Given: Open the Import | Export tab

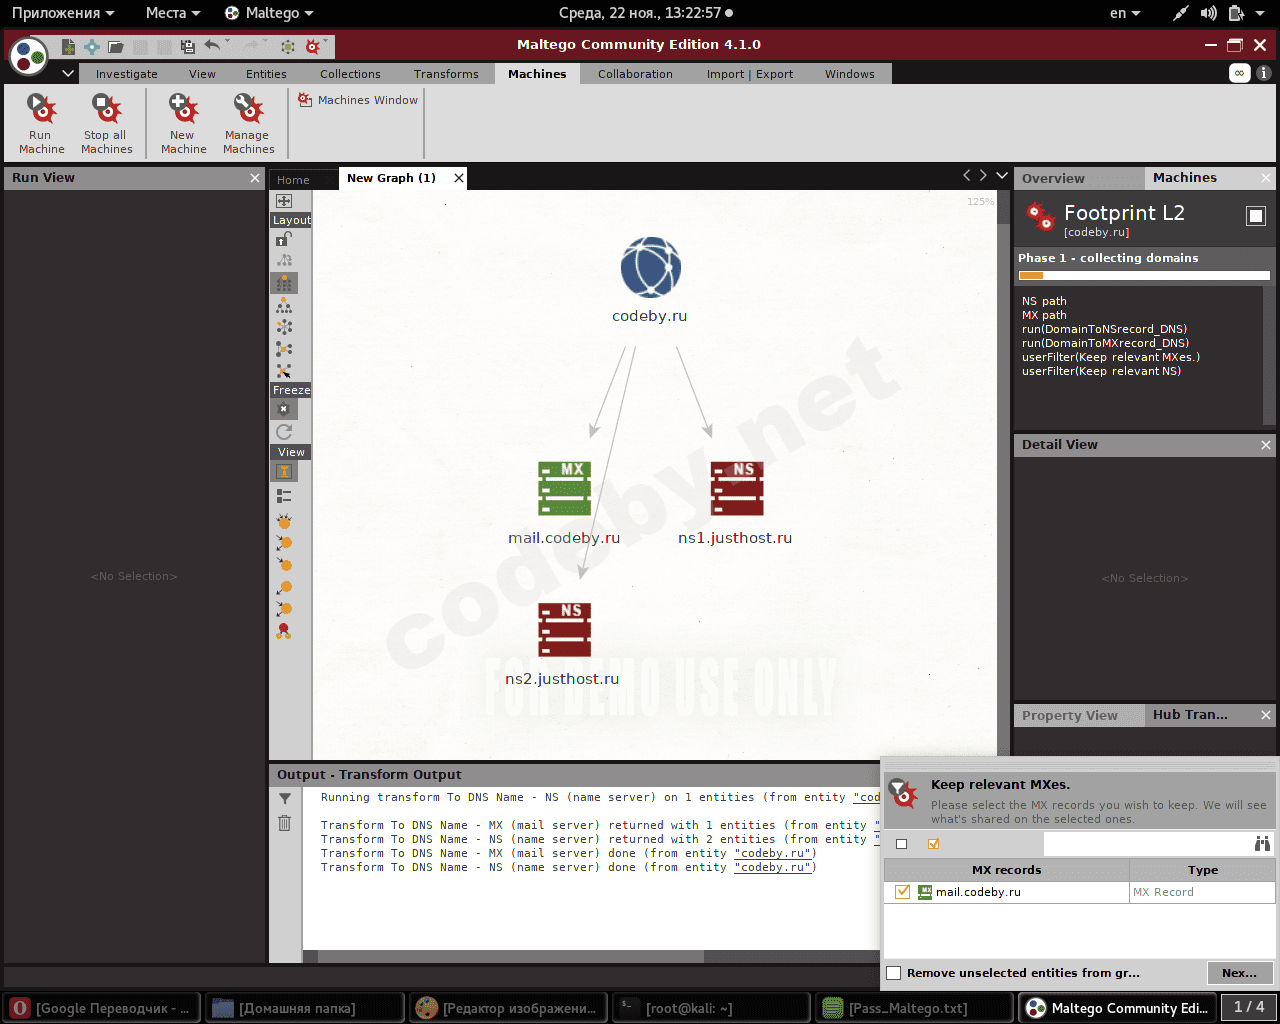Looking at the screenshot, I should pos(750,74).
